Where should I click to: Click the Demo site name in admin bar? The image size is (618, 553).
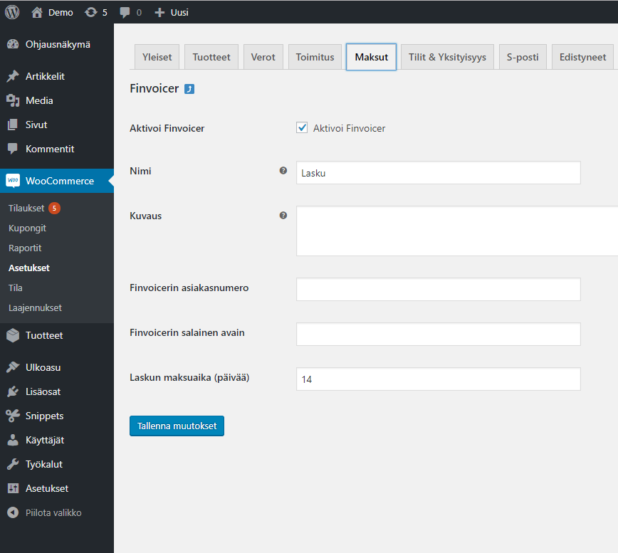point(61,13)
